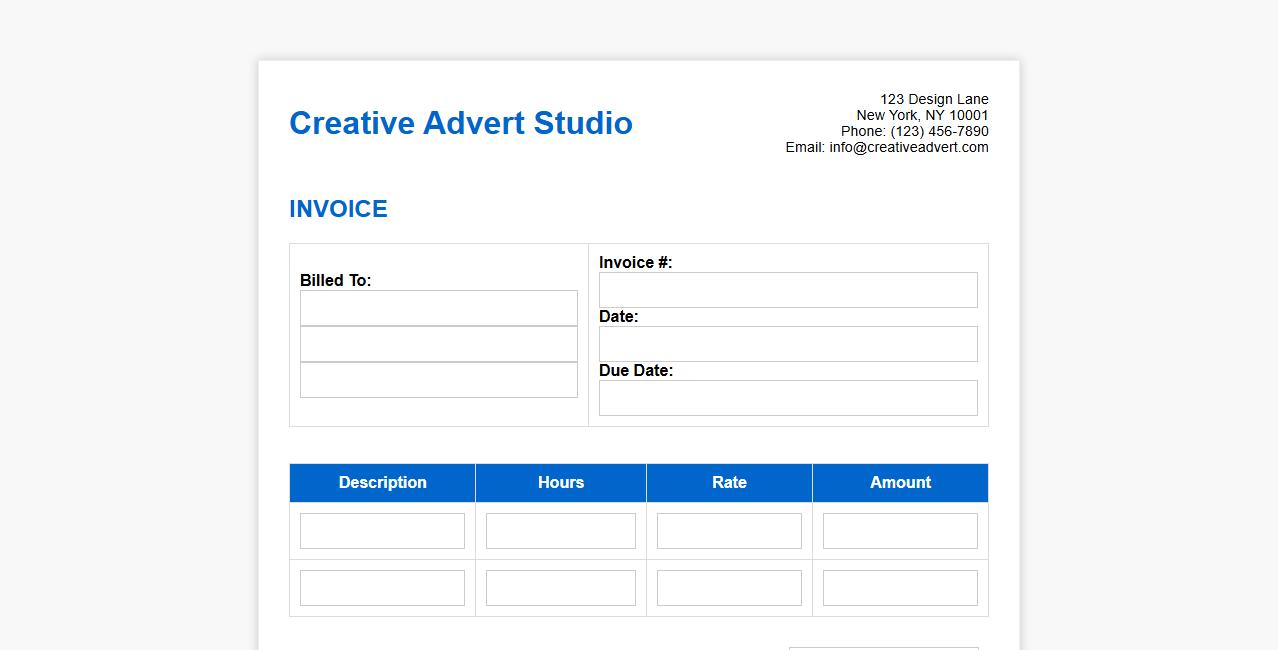This screenshot has width=1278, height=650.
Task: Click the first row Amount input
Action: (900, 531)
